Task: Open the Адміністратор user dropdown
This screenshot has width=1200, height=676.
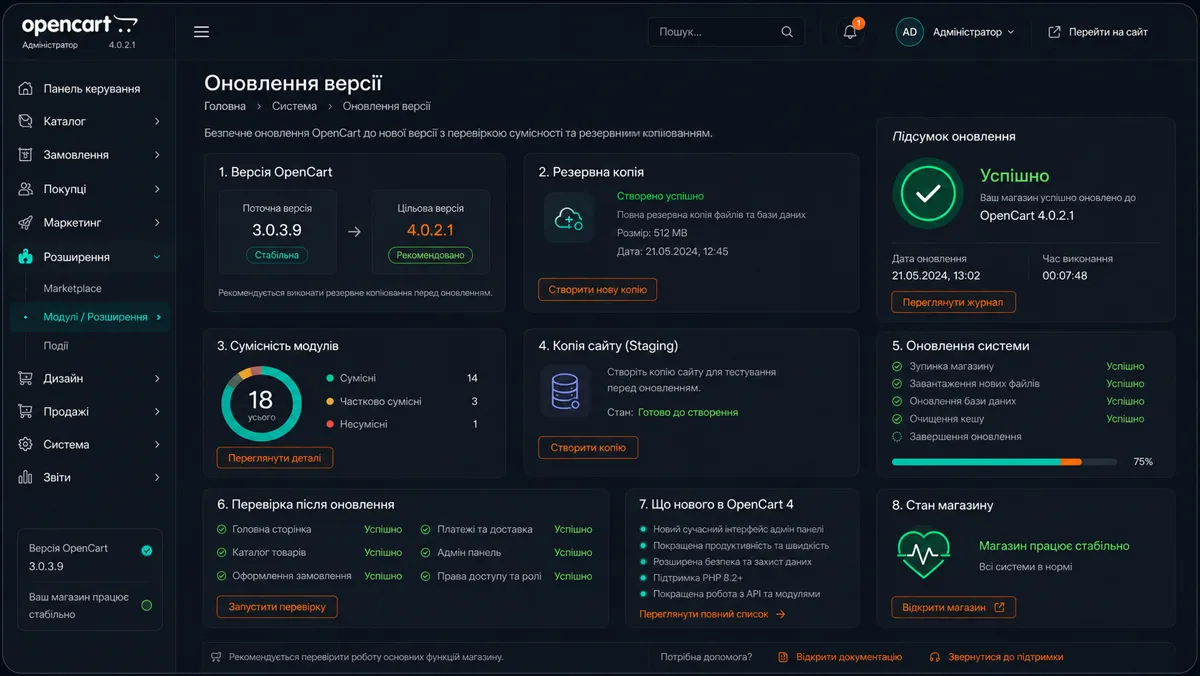Action: coord(973,32)
